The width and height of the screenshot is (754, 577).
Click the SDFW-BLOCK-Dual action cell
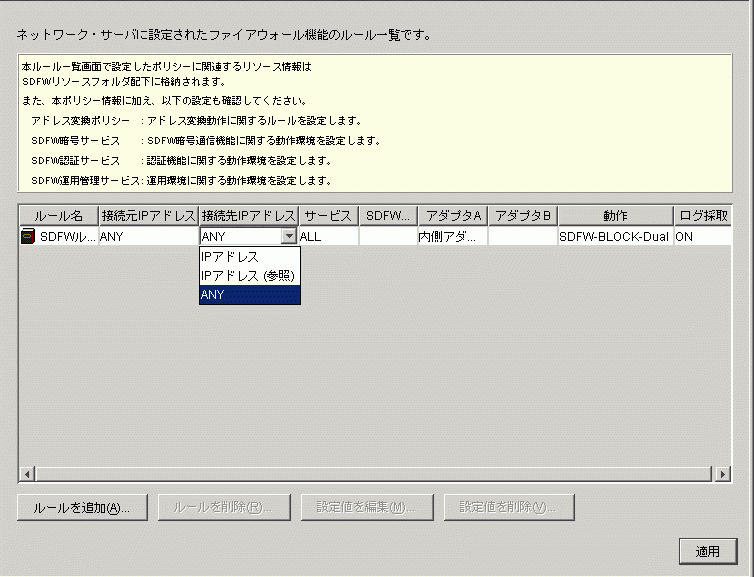(616, 237)
